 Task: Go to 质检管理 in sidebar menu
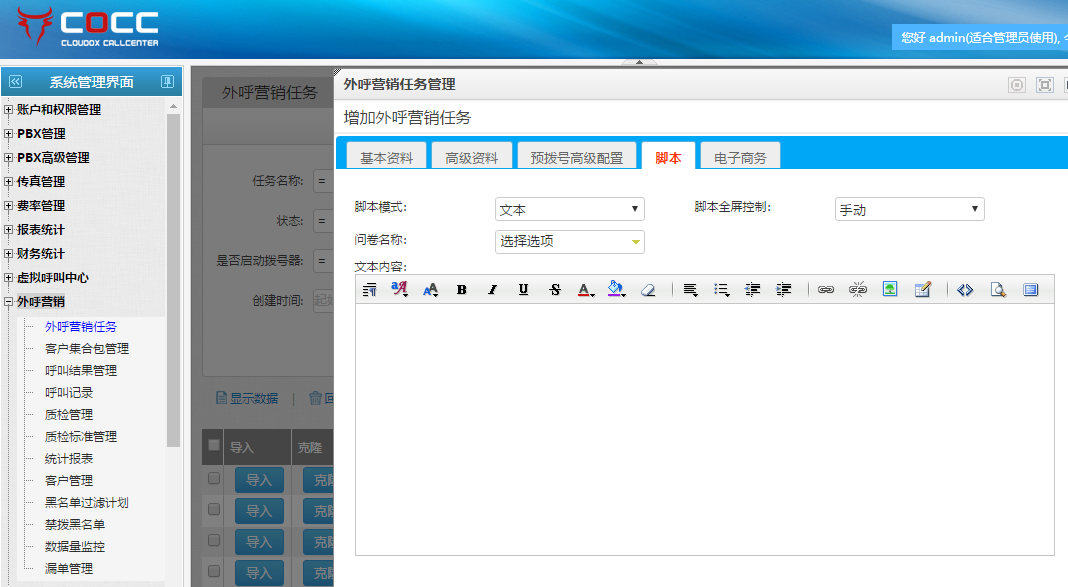pos(69,415)
